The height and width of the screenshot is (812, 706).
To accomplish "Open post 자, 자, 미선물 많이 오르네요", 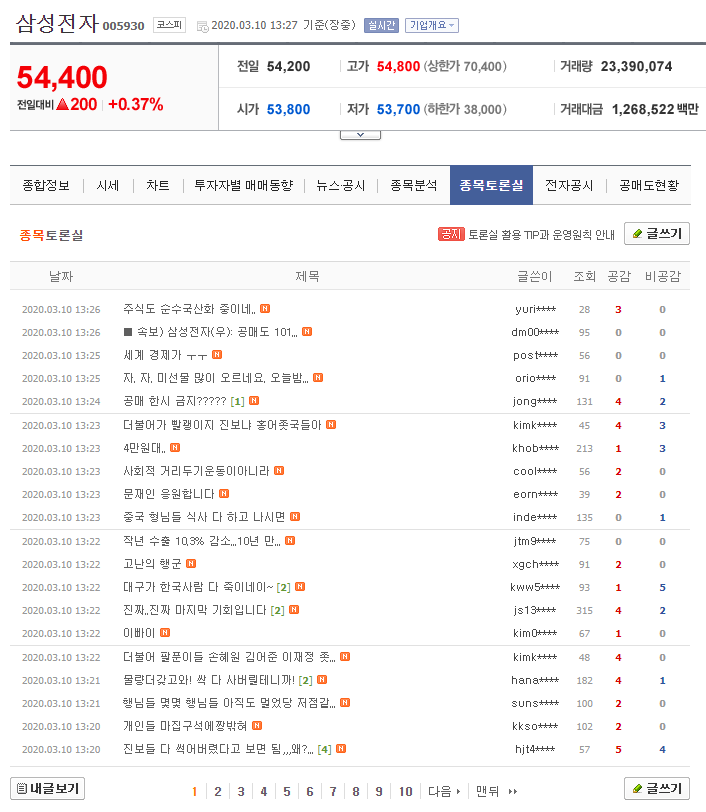I will coord(215,378).
